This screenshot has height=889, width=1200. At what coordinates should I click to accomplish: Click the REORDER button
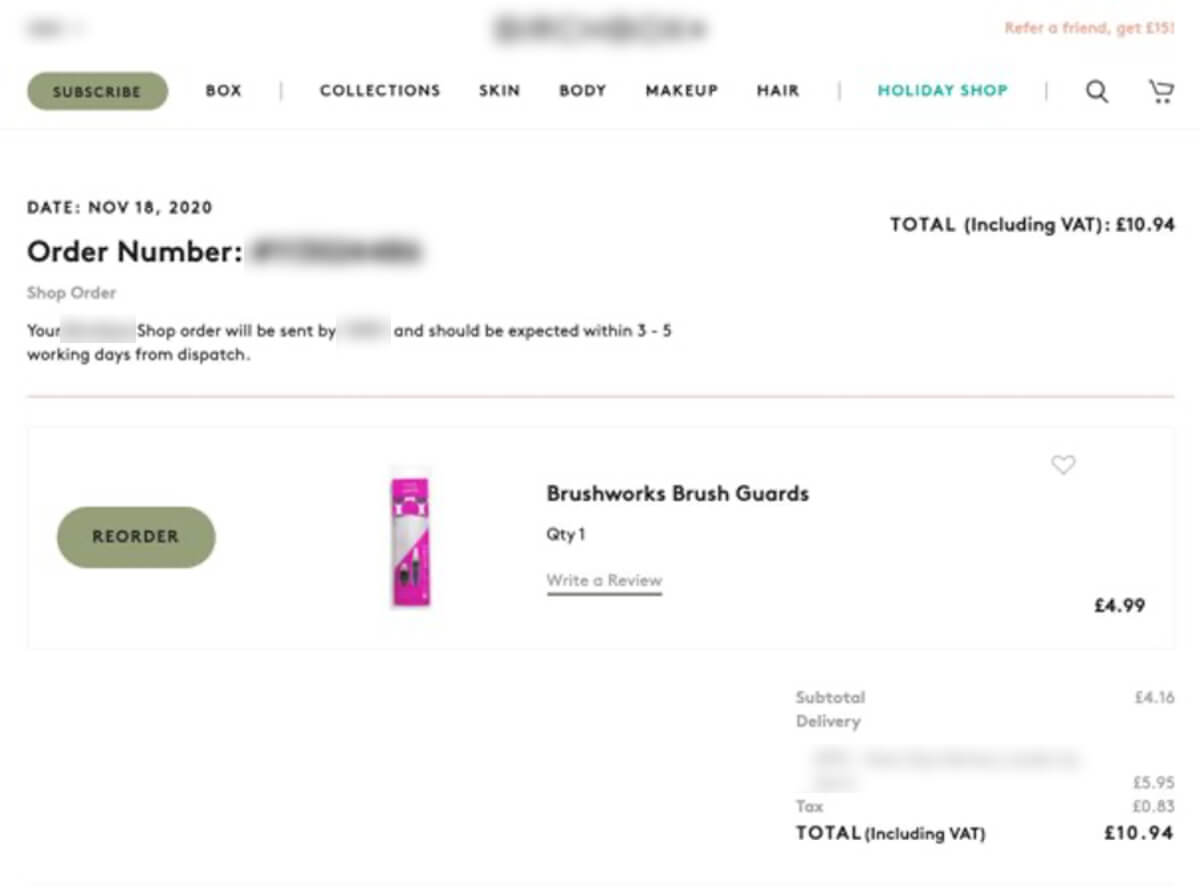136,537
